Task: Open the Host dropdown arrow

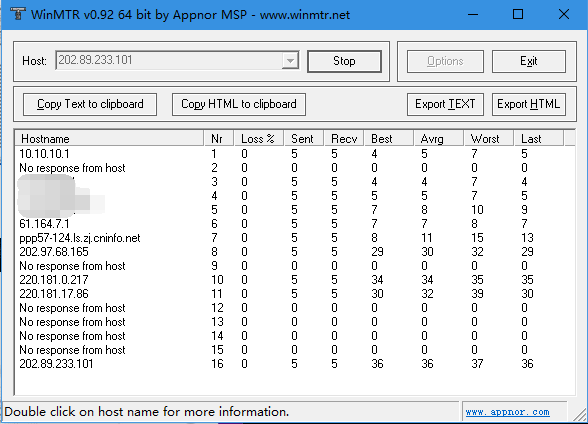Action: (290, 60)
